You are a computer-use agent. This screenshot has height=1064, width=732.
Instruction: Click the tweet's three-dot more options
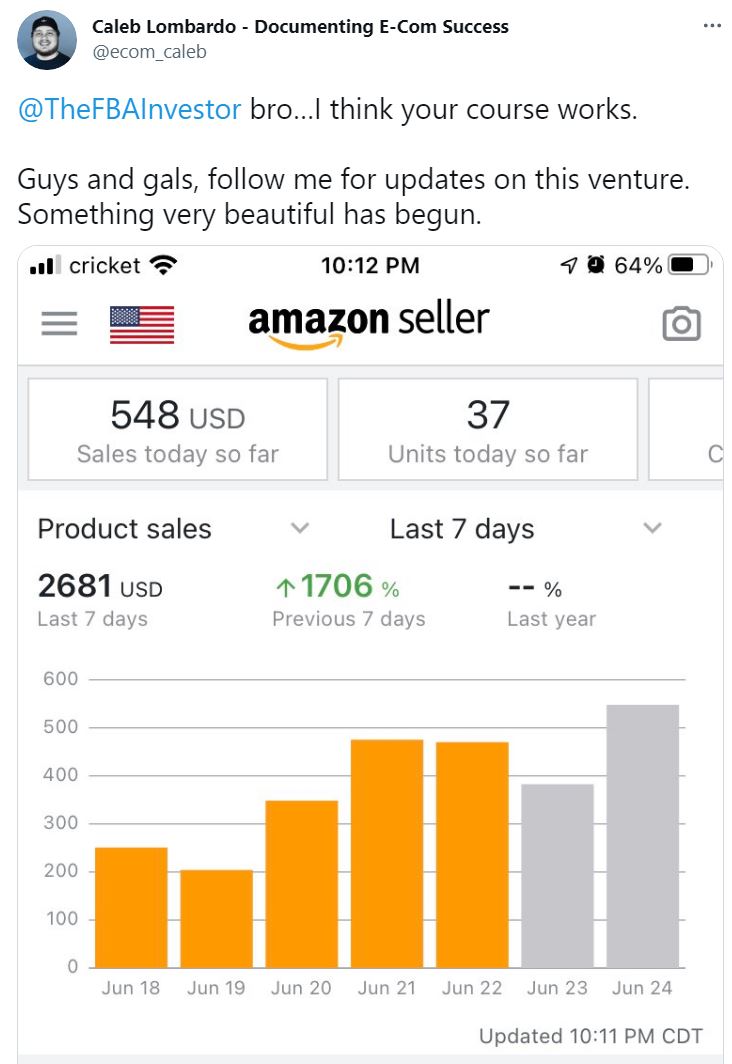[712, 26]
